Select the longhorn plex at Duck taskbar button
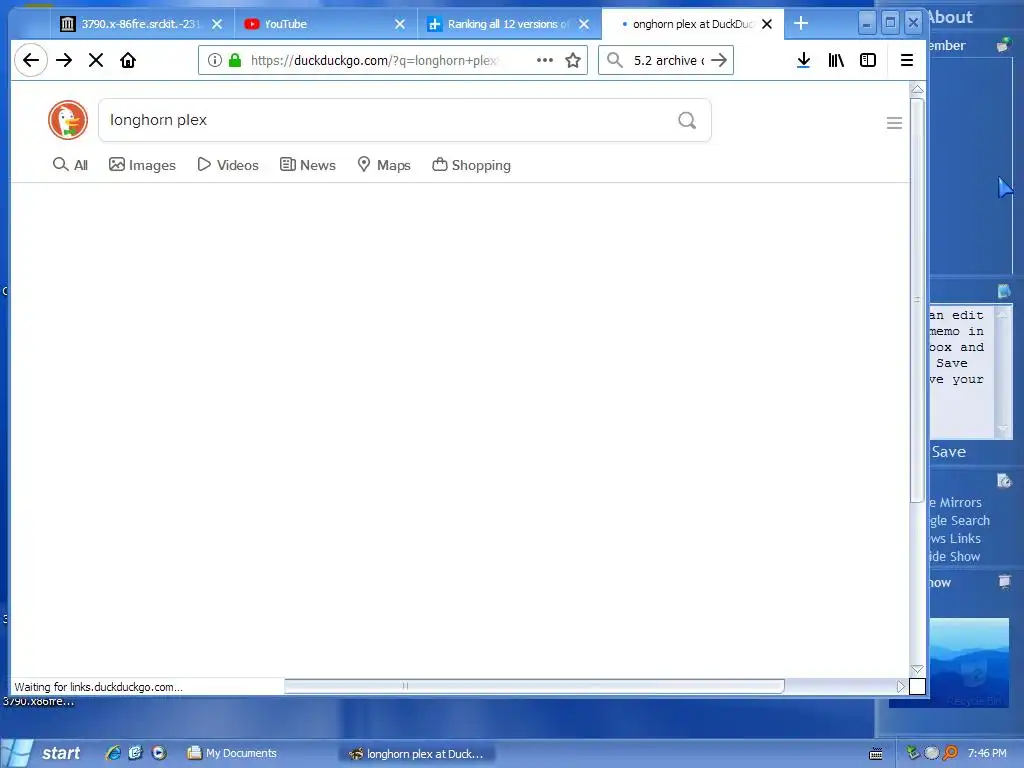 417,754
